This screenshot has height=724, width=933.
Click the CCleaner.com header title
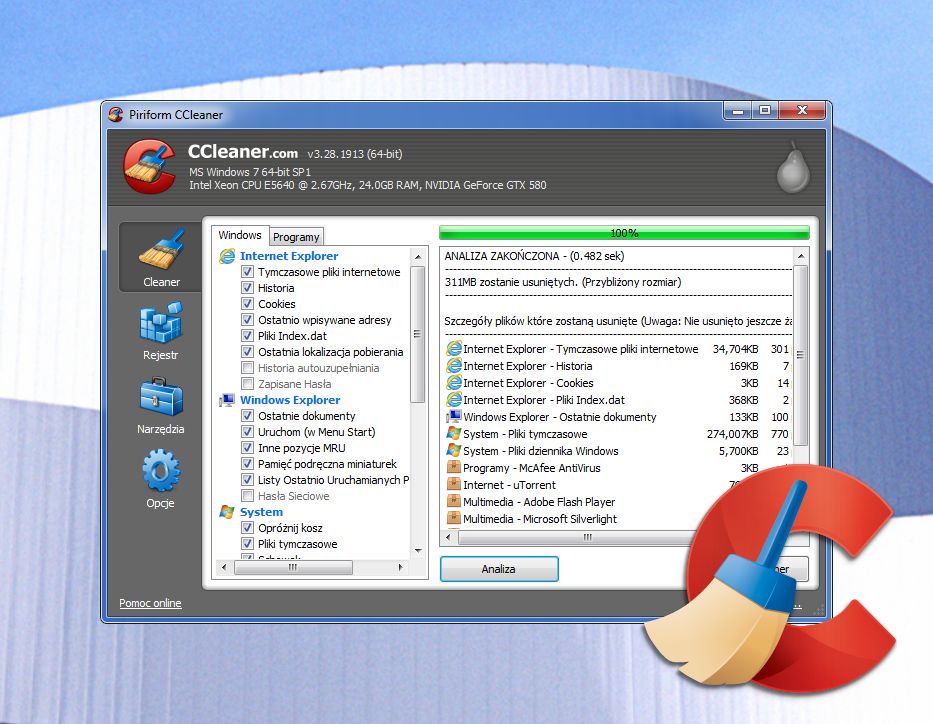[x=243, y=152]
